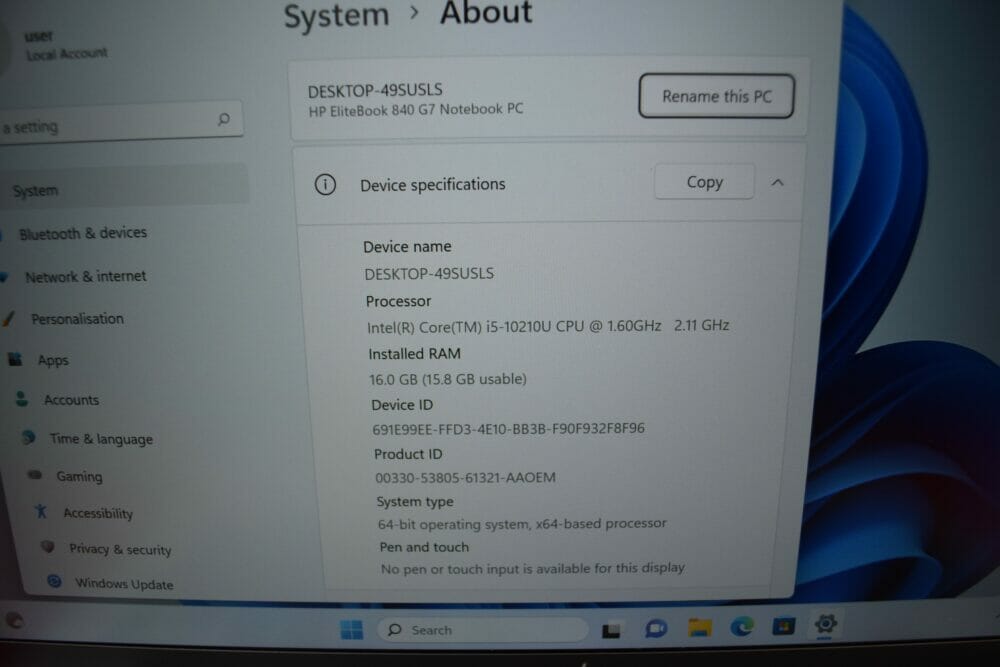Click the Device specifications info icon

pyautogui.click(x=325, y=185)
